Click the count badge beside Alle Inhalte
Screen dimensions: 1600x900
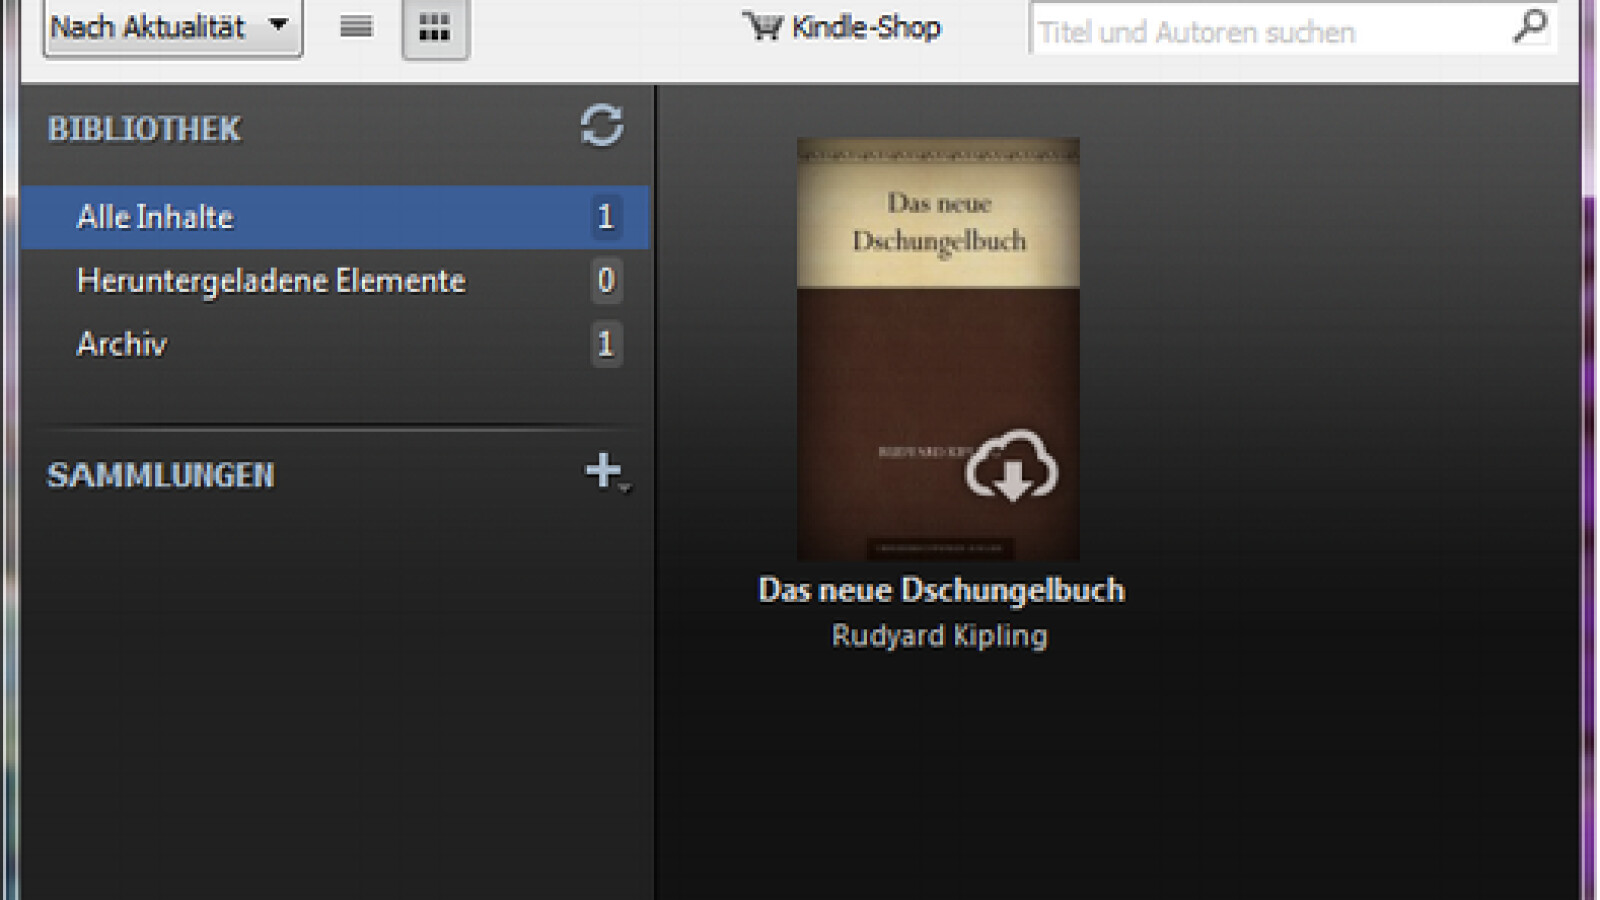pos(605,217)
